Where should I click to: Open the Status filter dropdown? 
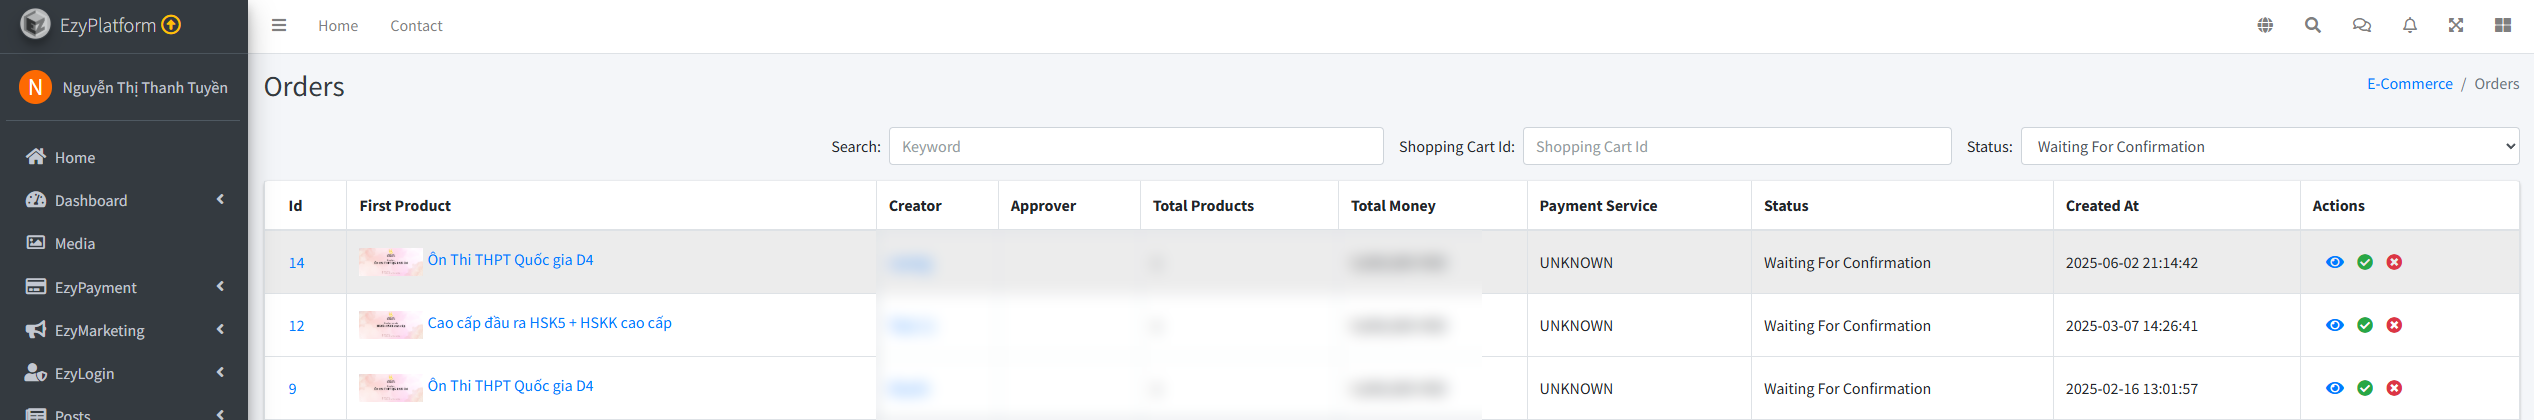[2269, 146]
